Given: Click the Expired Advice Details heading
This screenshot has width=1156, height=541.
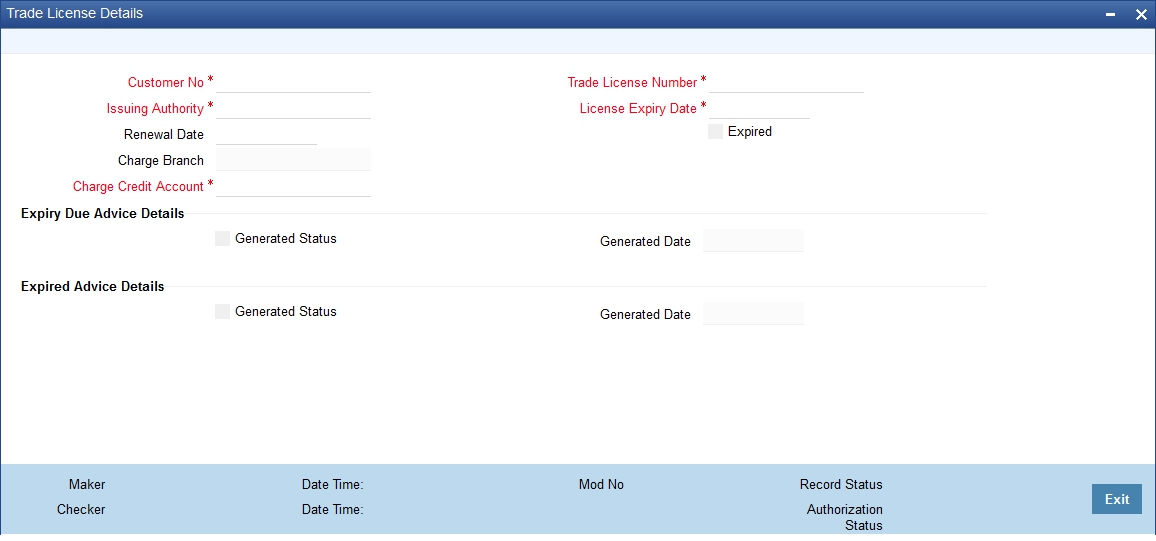Looking at the screenshot, I should [x=93, y=287].
